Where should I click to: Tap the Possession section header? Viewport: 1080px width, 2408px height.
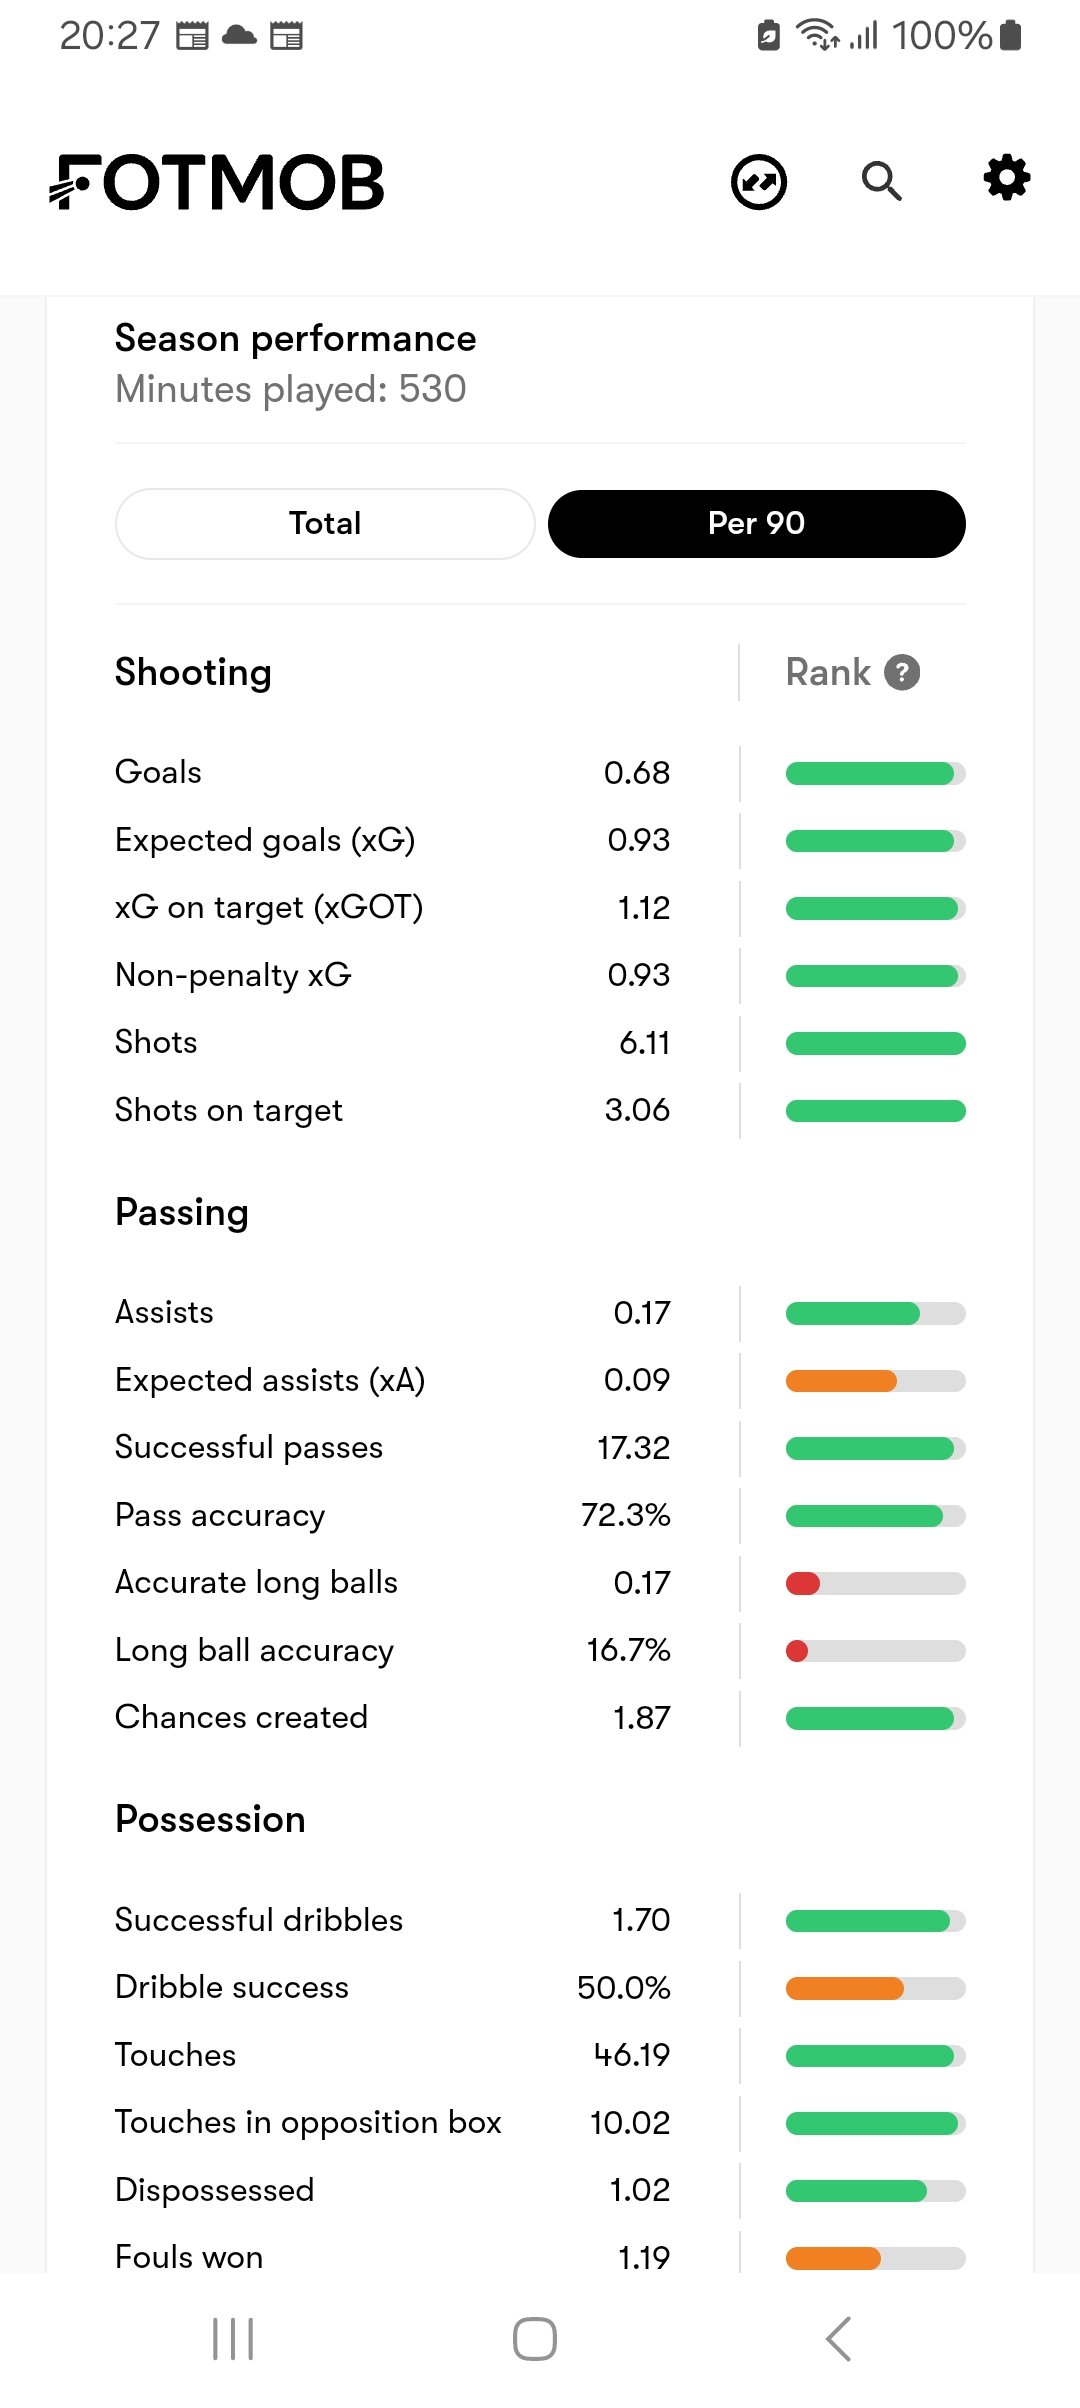coord(210,1819)
